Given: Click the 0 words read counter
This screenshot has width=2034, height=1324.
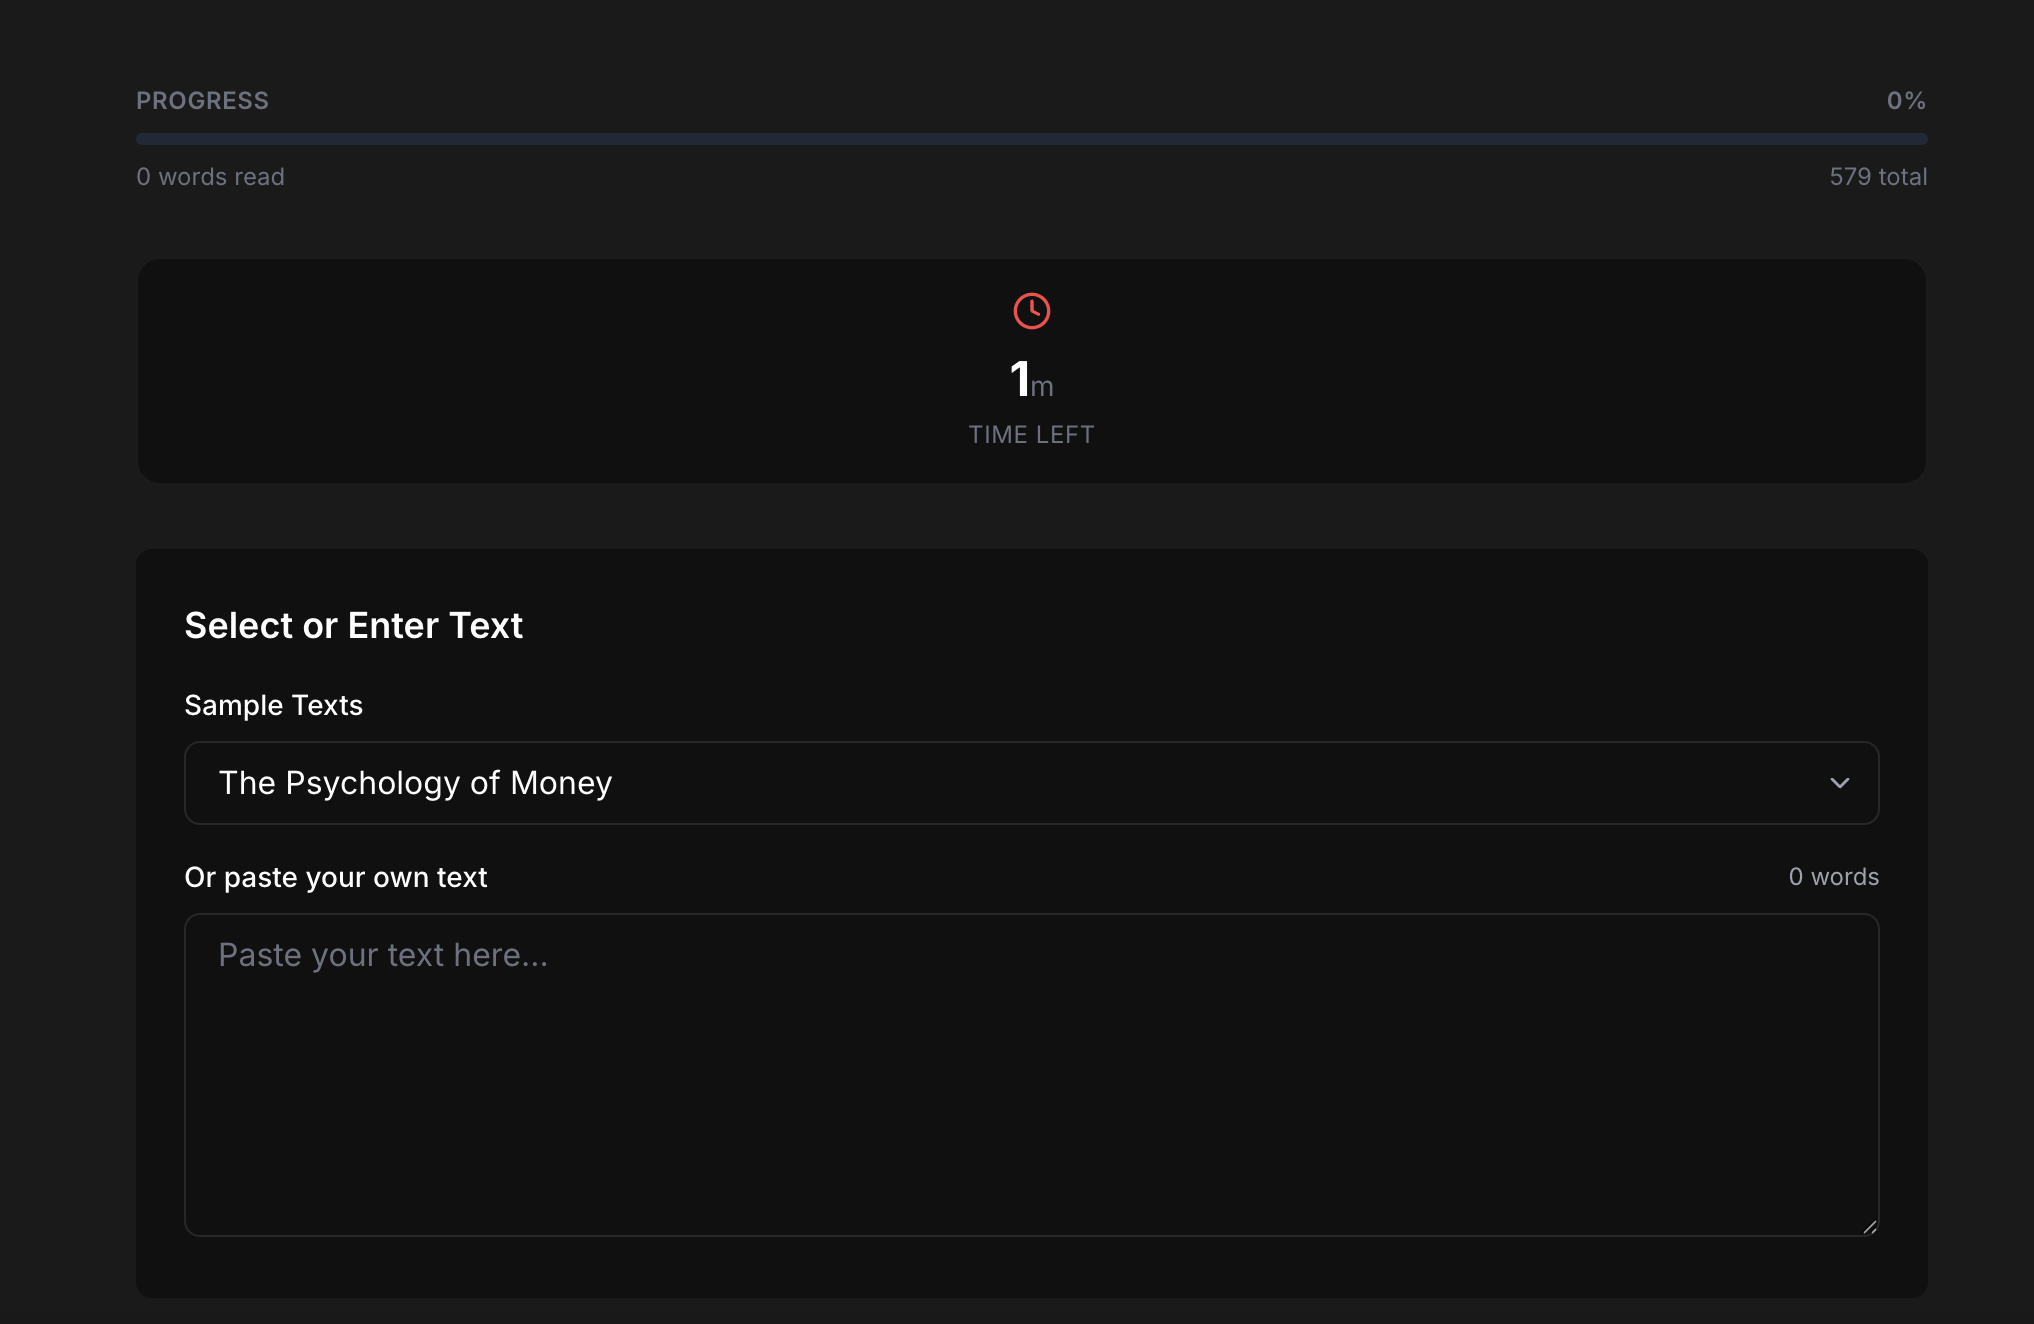Looking at the screenshot, I should (210, 177).
